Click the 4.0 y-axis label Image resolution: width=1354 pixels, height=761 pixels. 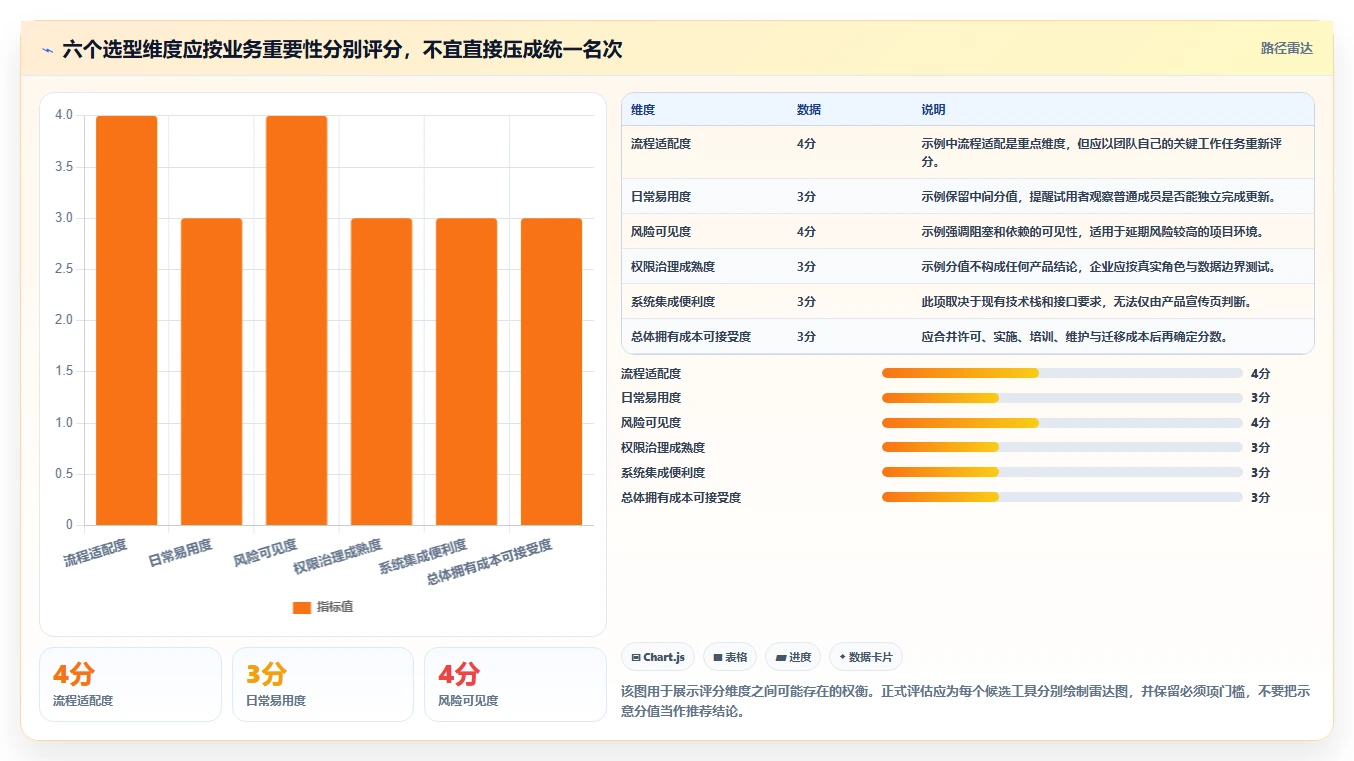tap(64, 115)
